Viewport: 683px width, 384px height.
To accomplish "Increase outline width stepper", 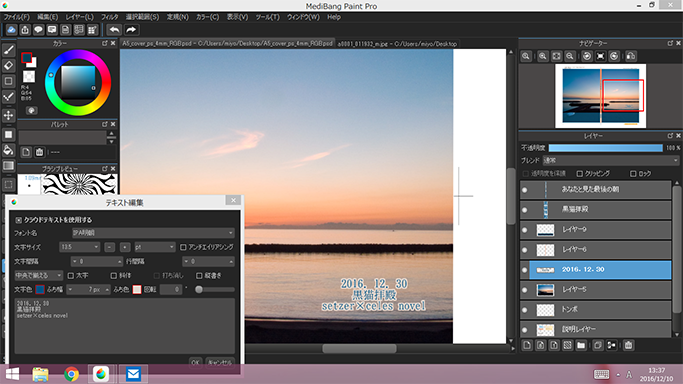I will pyautogui.click(x=107, y=290).
